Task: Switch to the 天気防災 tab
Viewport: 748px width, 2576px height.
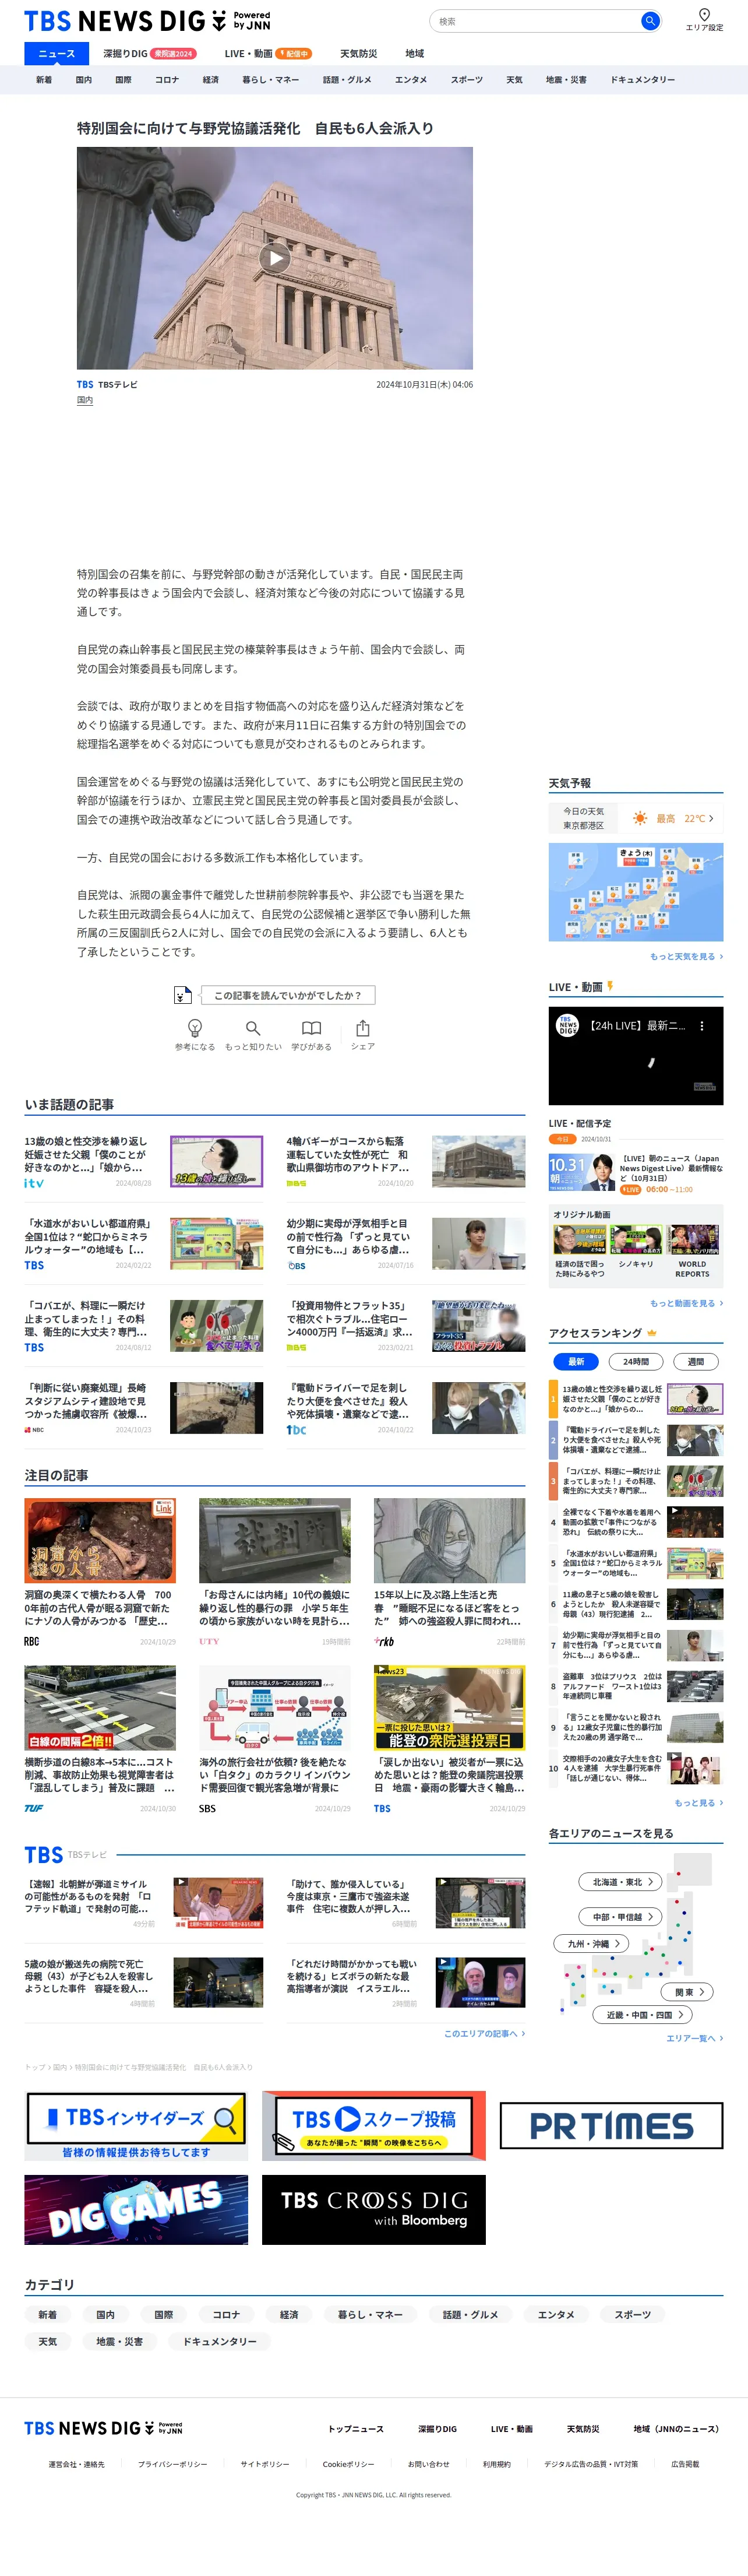Action: (x=358, y=54)
